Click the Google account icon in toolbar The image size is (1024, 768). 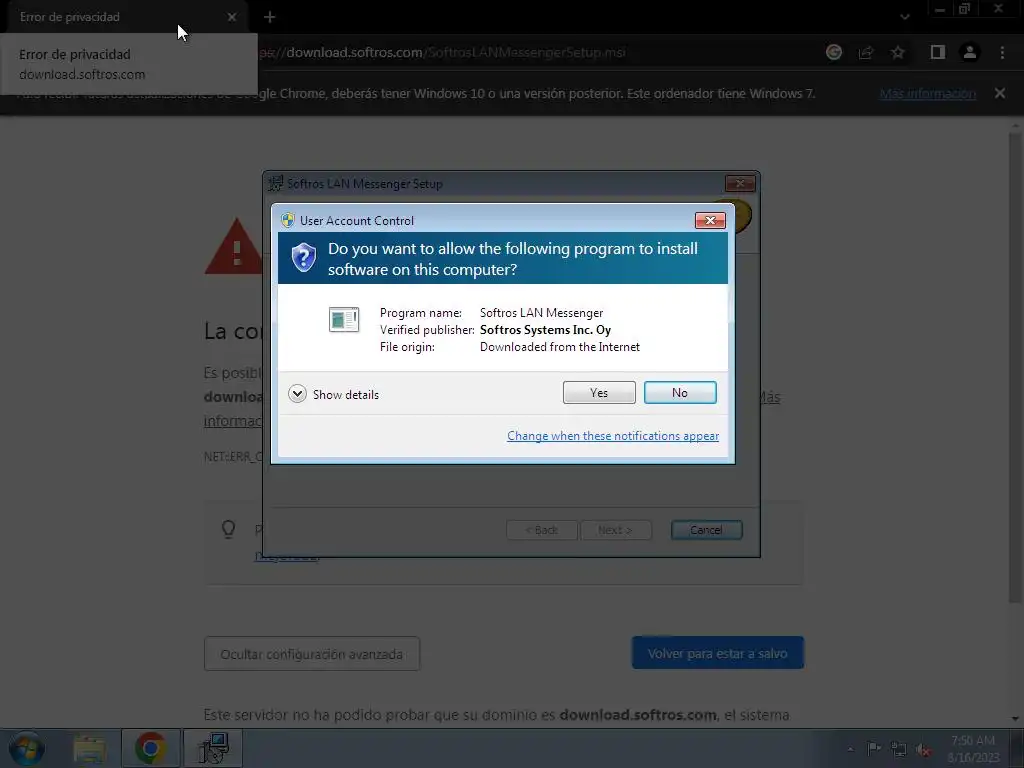click(x=834, y=52)
